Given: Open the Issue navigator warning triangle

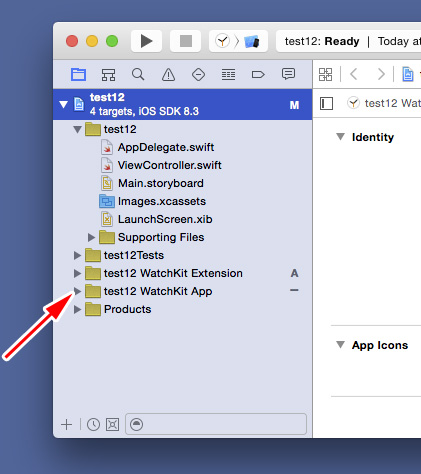Looking at the screenshot, I should pos(168,74).
